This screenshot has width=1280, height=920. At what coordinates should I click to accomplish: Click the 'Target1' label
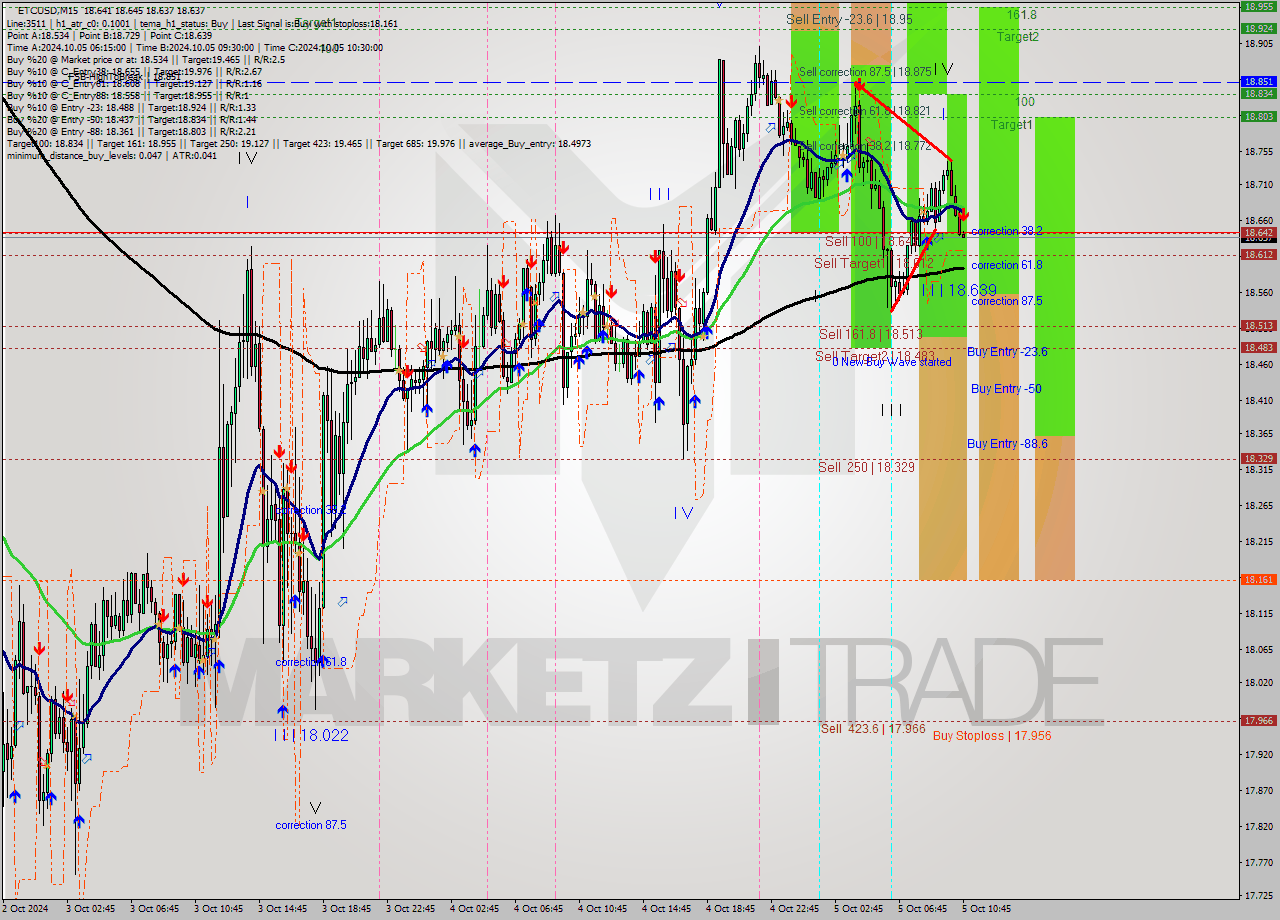click(1011, 125)
